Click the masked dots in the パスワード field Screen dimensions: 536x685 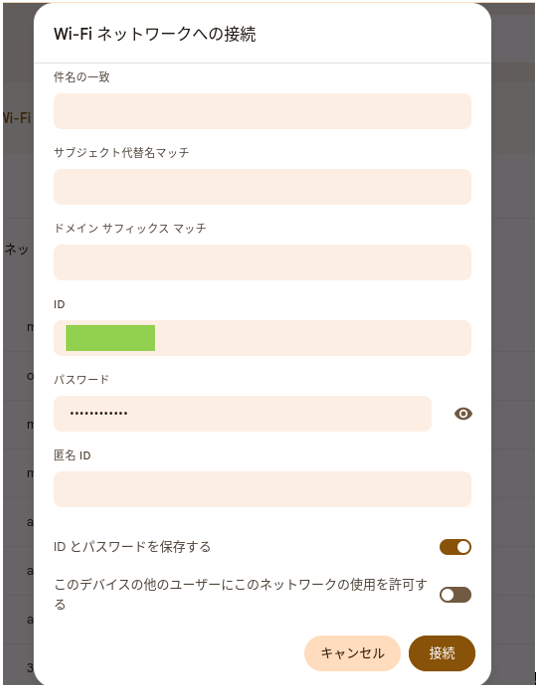tap(99, 413)
